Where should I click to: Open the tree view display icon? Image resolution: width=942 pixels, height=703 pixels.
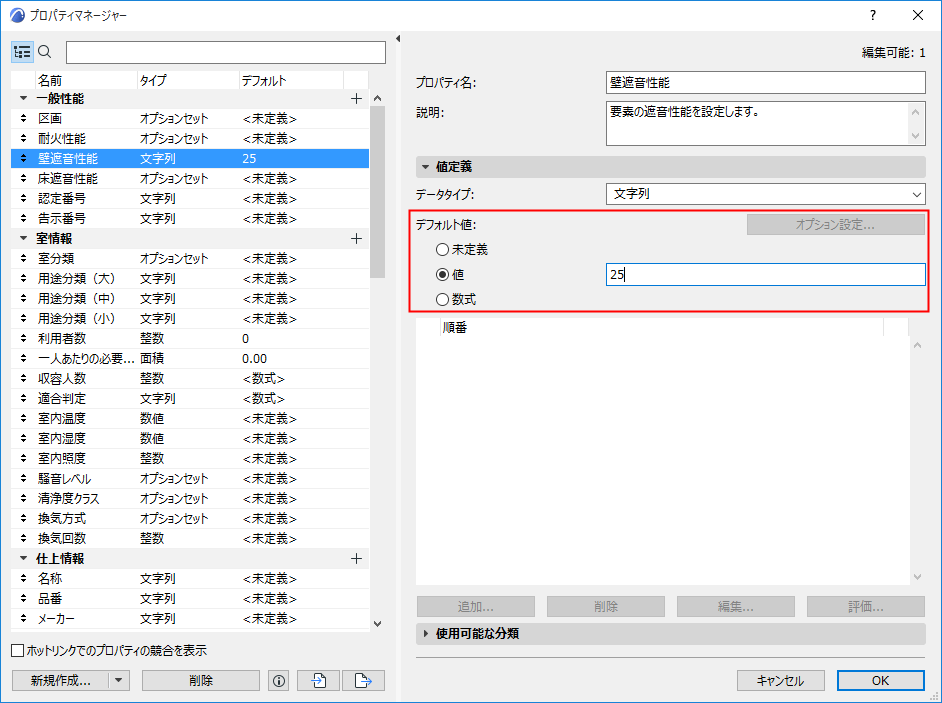pos(22,51)
